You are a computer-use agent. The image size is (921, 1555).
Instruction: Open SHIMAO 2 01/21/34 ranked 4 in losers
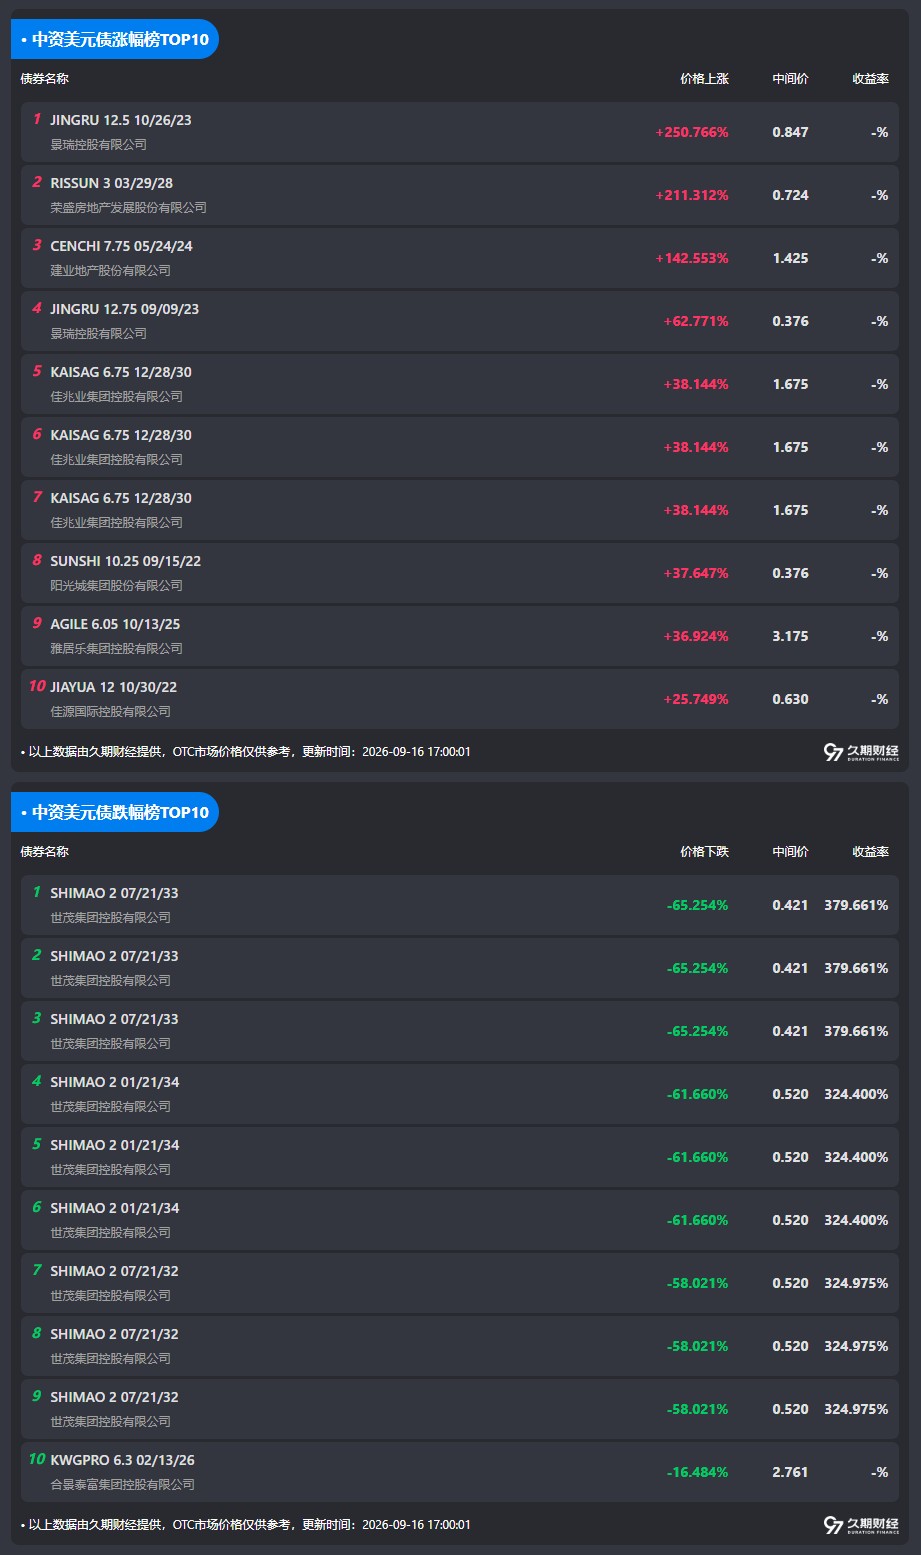pos(115,1082)
